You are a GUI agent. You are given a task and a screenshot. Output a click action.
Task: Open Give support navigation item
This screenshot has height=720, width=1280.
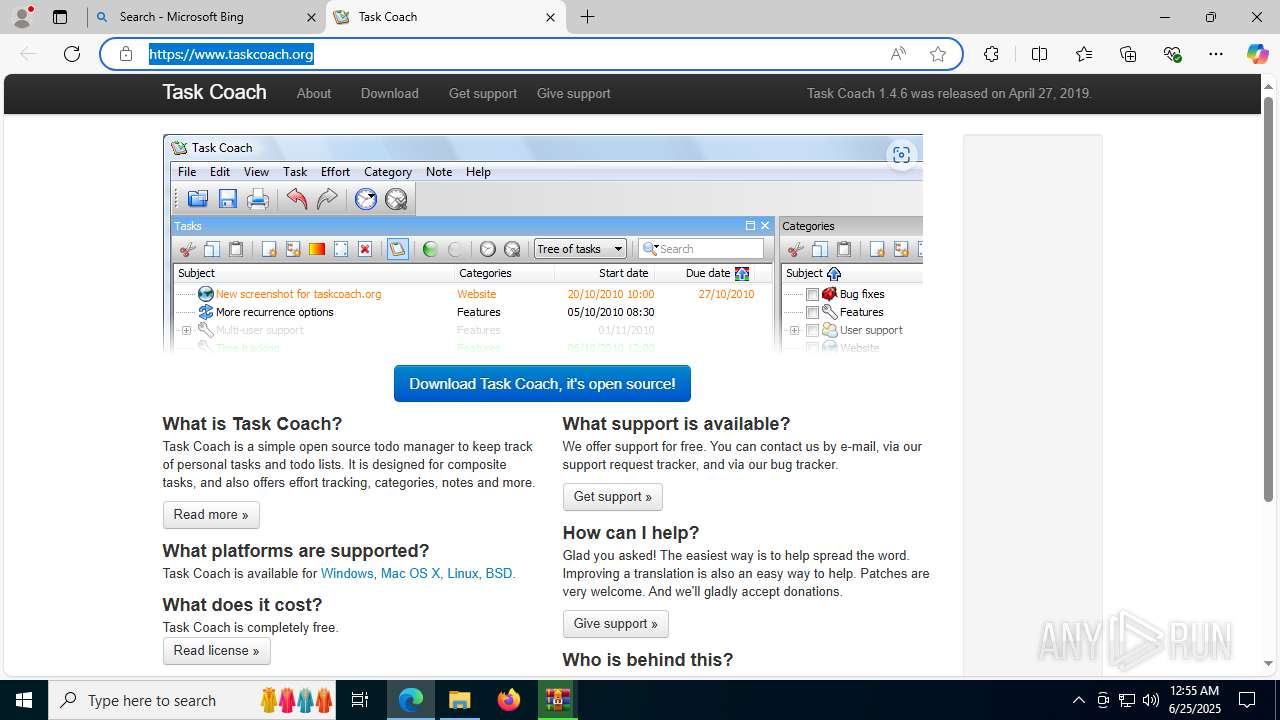click(x=573, y=93)
